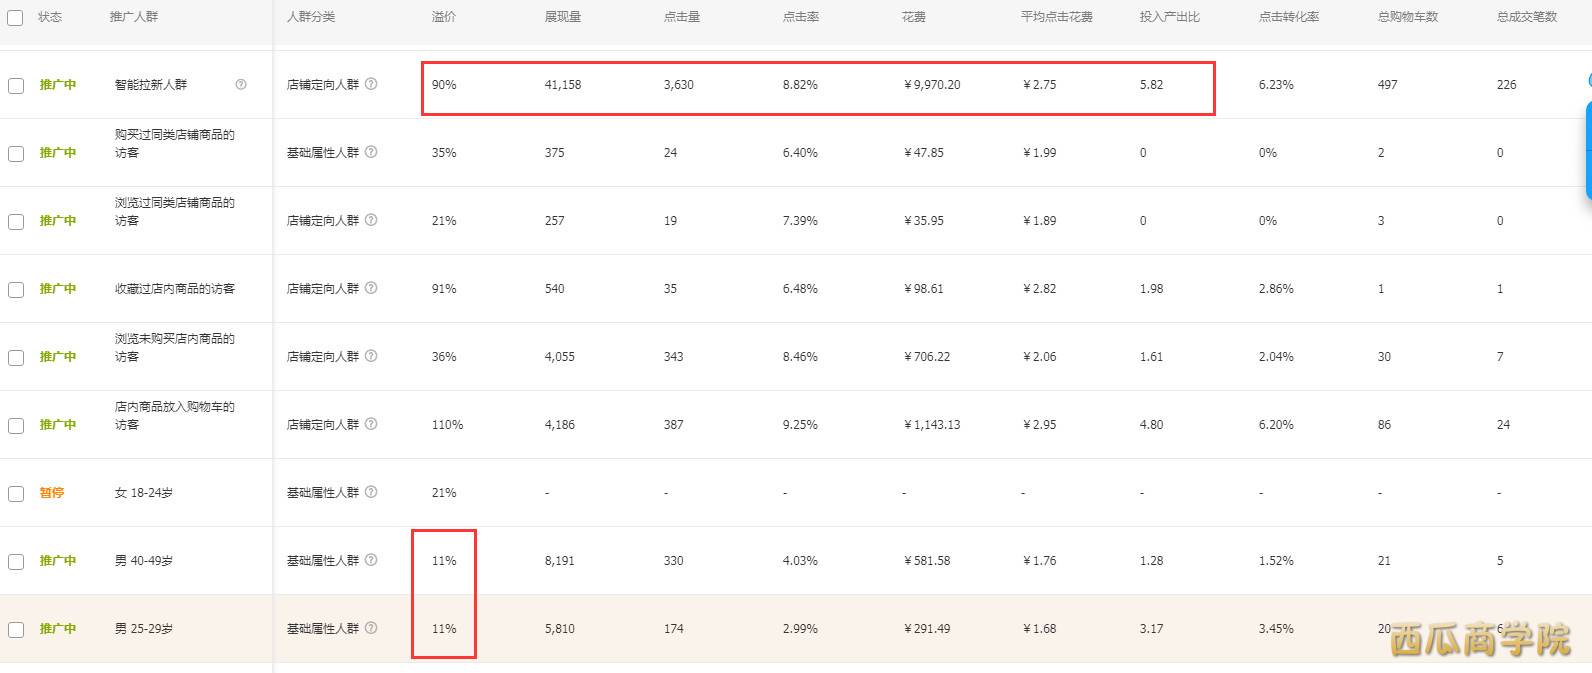Image resolution: width=1592 pixels, height=673 pixels.
Task: Click the 9.25% click-through rate value
Action: coord(800,425)
